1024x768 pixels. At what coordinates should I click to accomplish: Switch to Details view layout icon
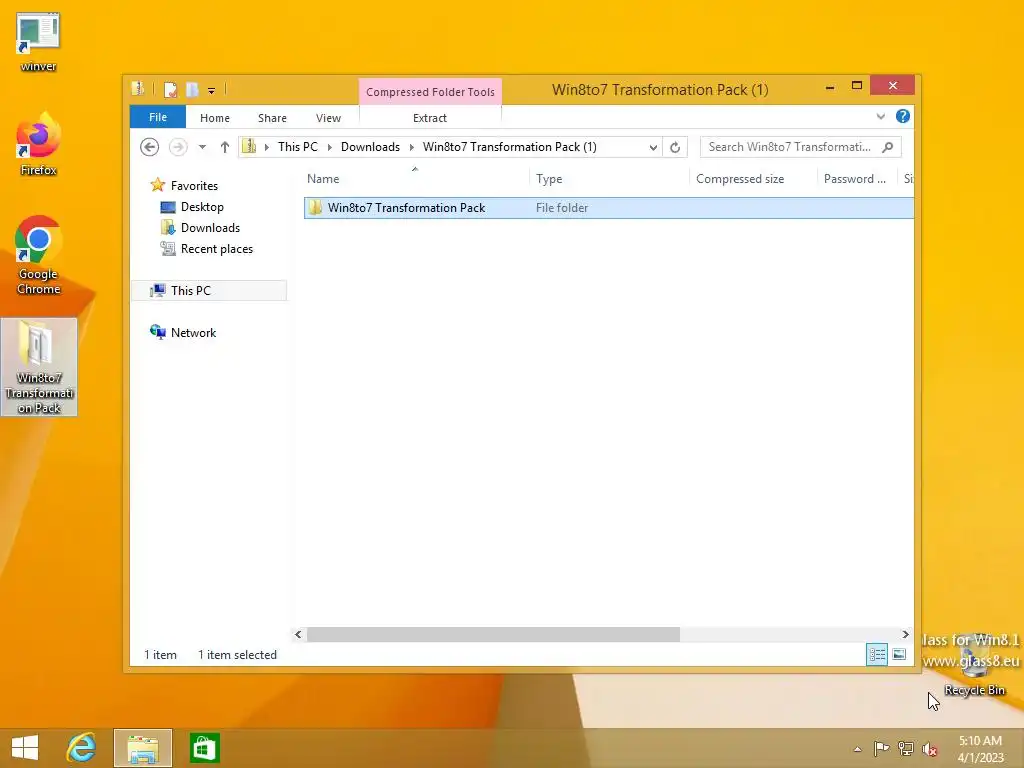point(876,654)
